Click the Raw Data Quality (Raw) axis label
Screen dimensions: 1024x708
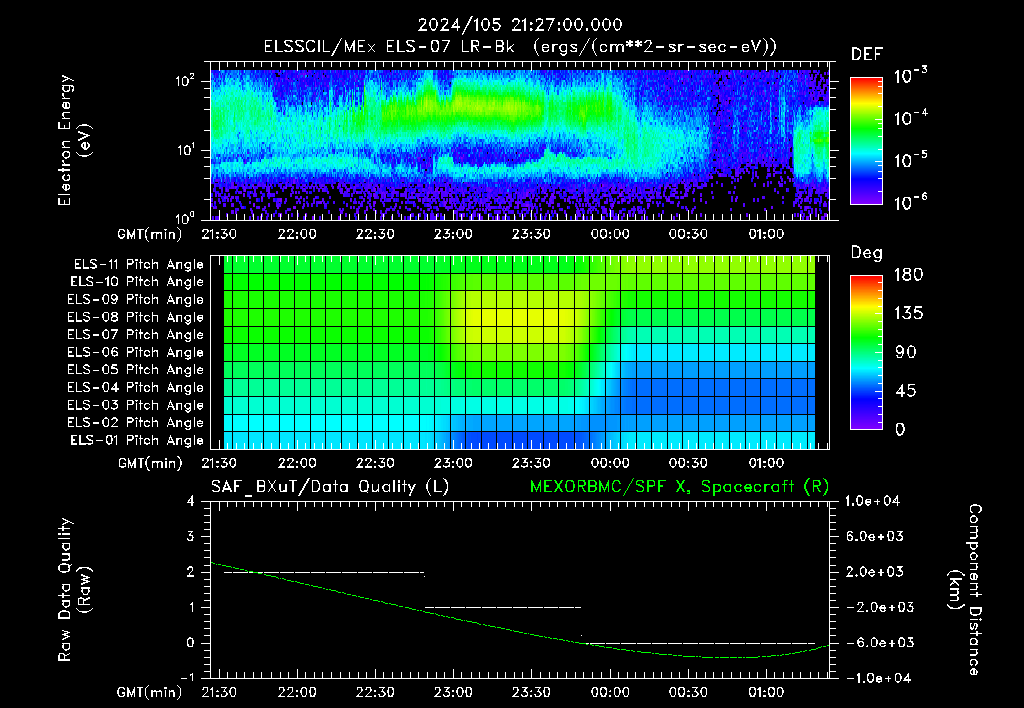click(x=74, y=590)
